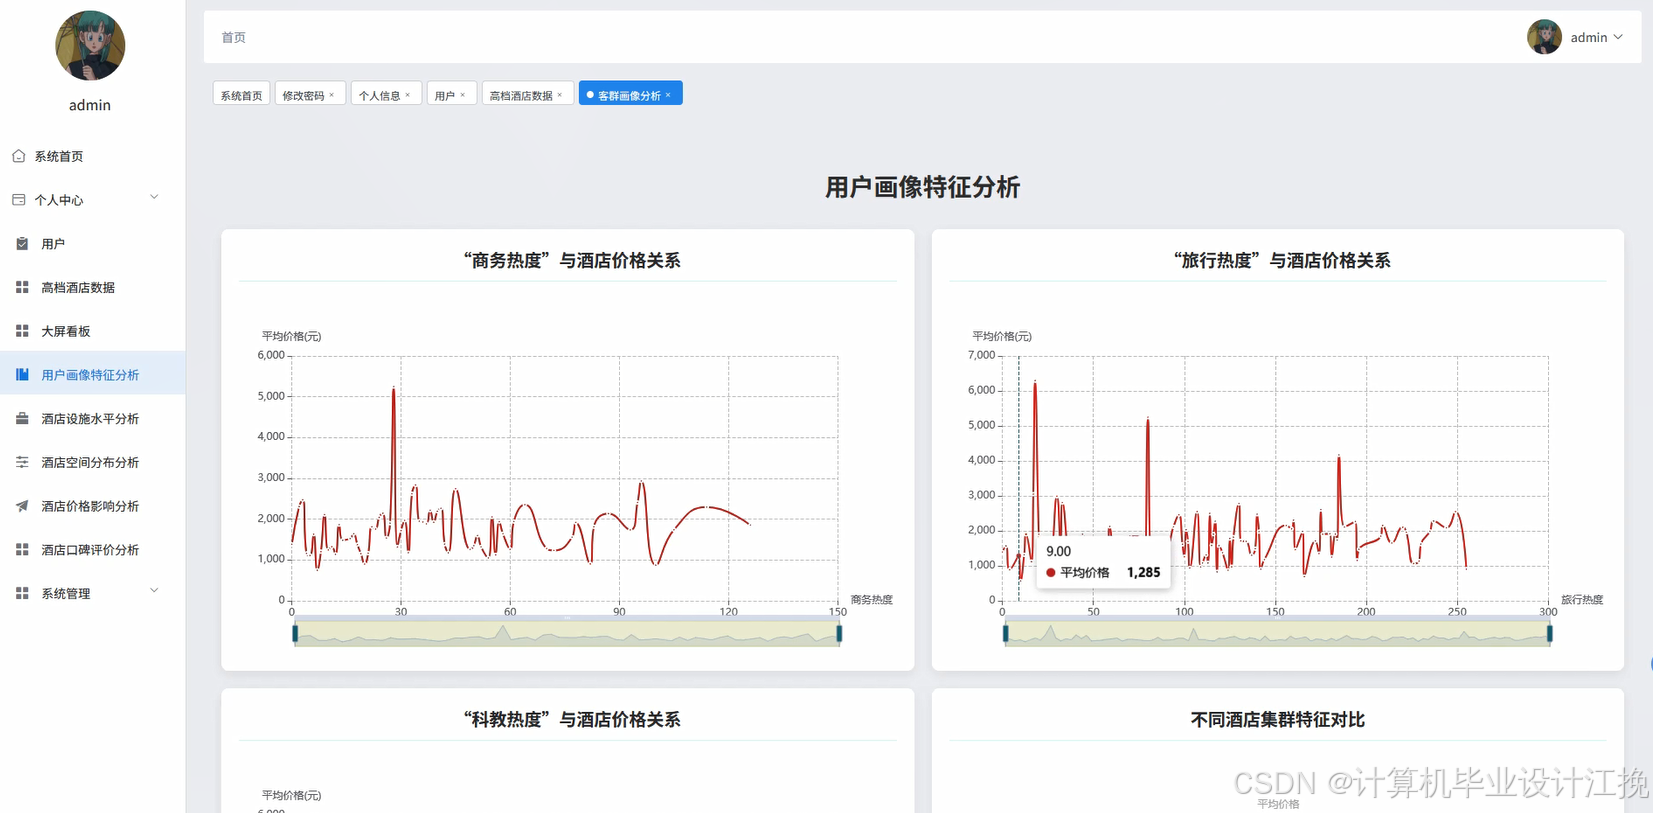The image size is (1653, 813).
Task: Click the 个人中心 sidebar icon
Action: point(19,200)
